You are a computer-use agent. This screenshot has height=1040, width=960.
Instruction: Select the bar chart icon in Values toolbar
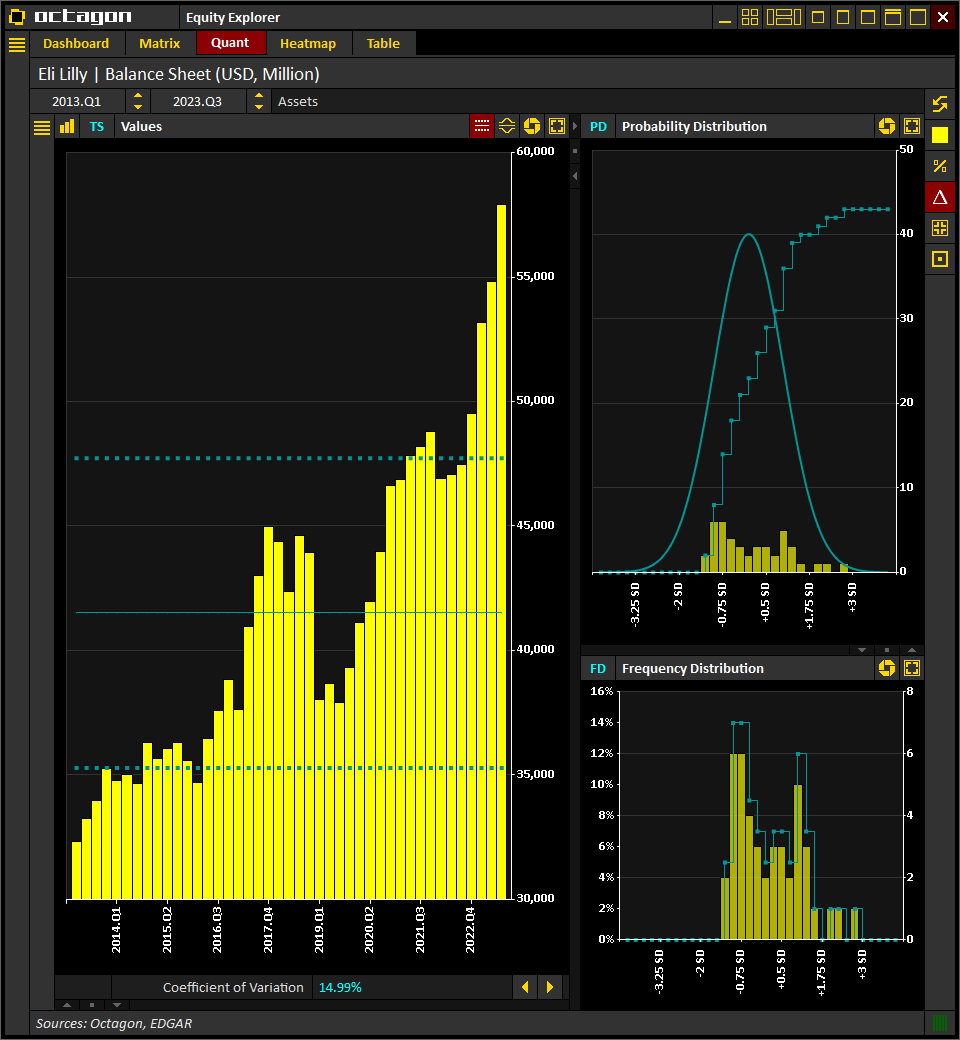tap(66, 126)
